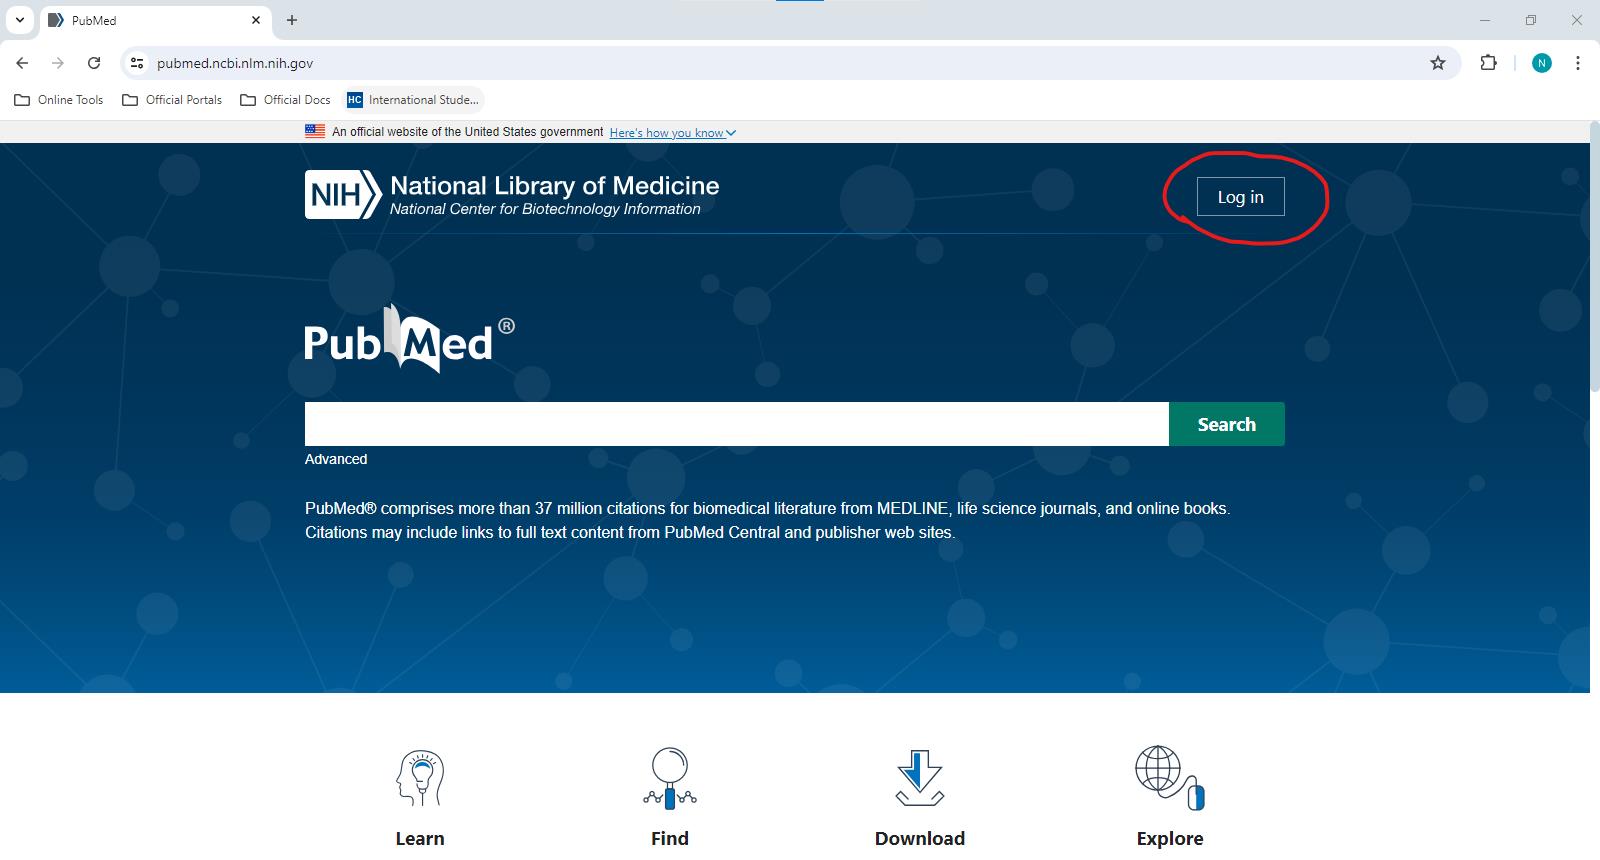Screen dimensions: 1600x860
Task: Open the Chrome three-dot menu
Action: (1578, 63)
